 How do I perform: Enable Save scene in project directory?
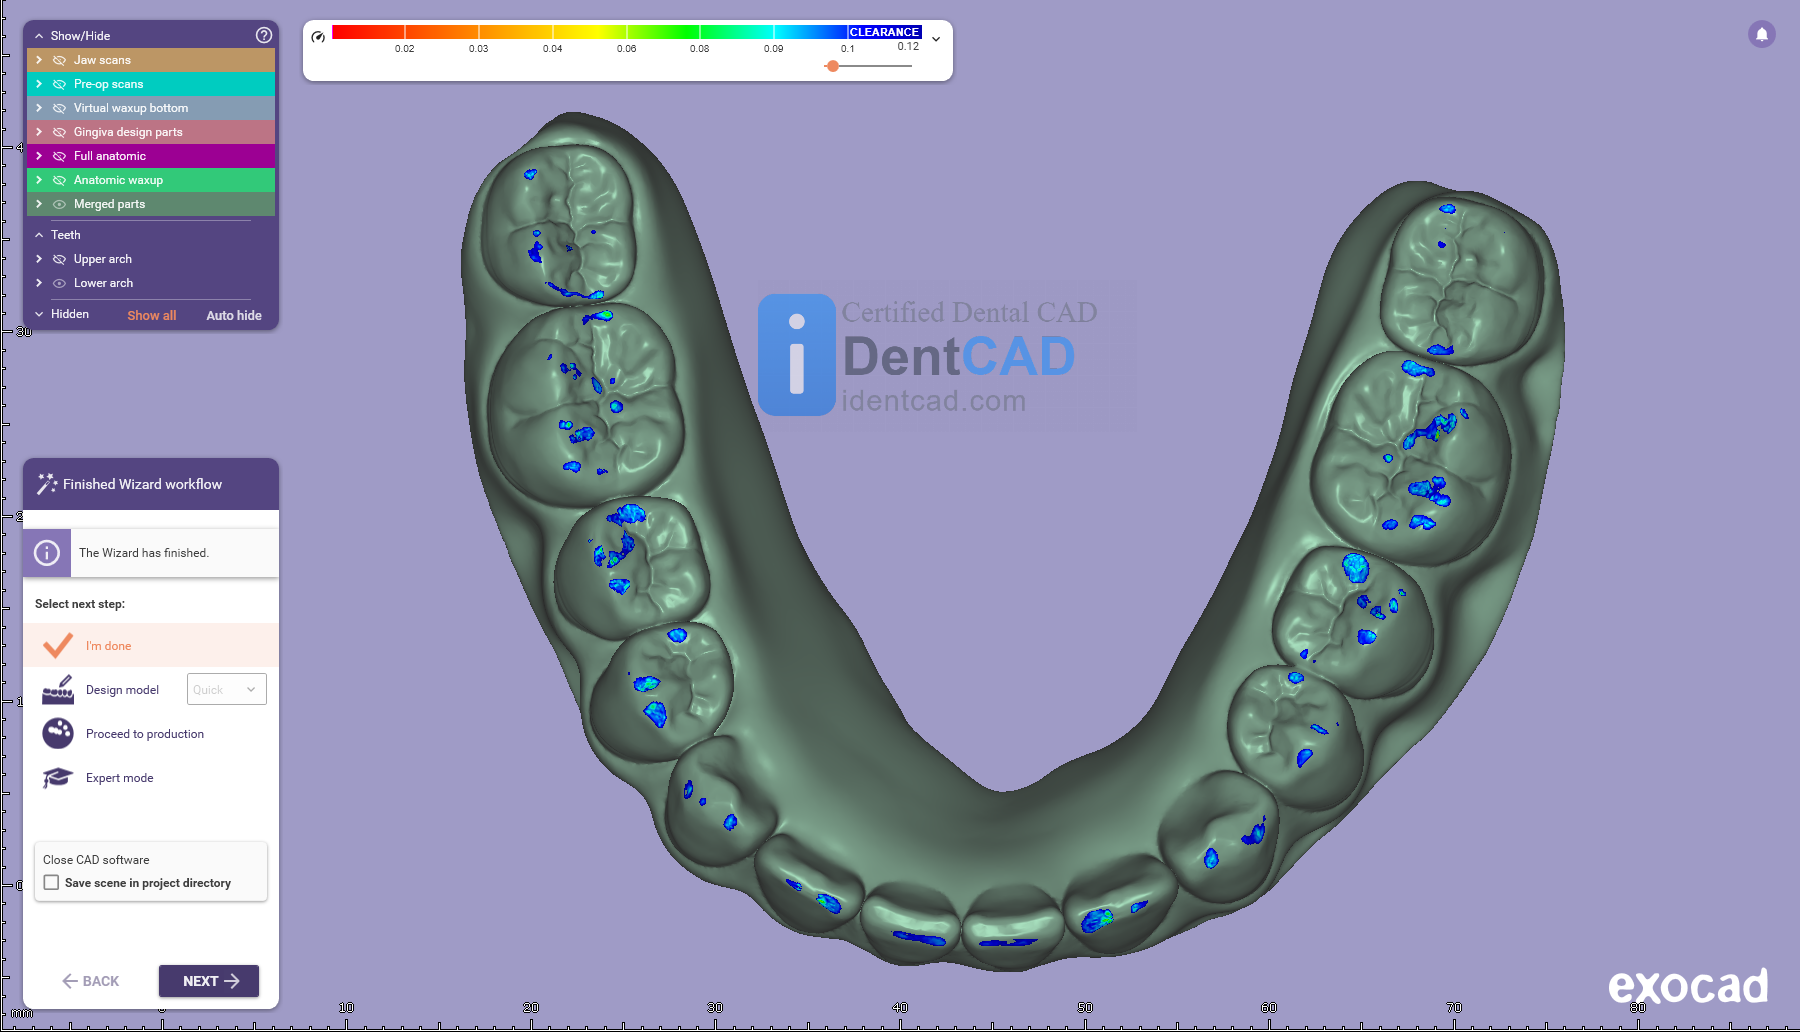[52, 883]
